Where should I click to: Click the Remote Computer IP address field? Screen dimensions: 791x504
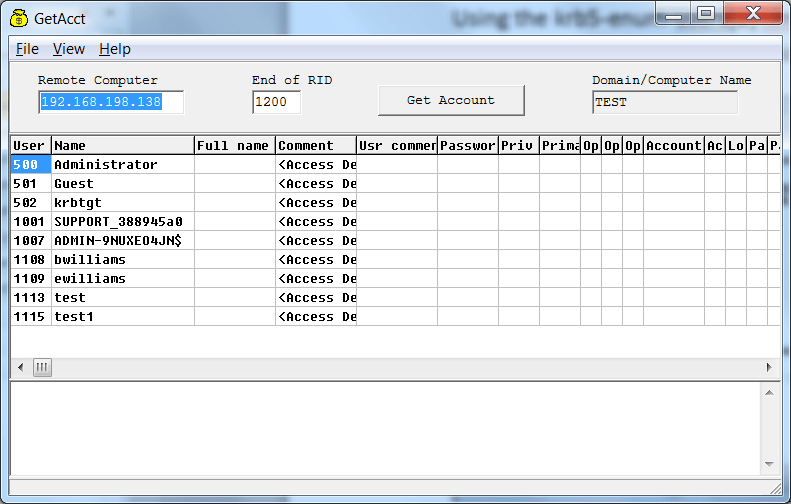pos(112,102)
